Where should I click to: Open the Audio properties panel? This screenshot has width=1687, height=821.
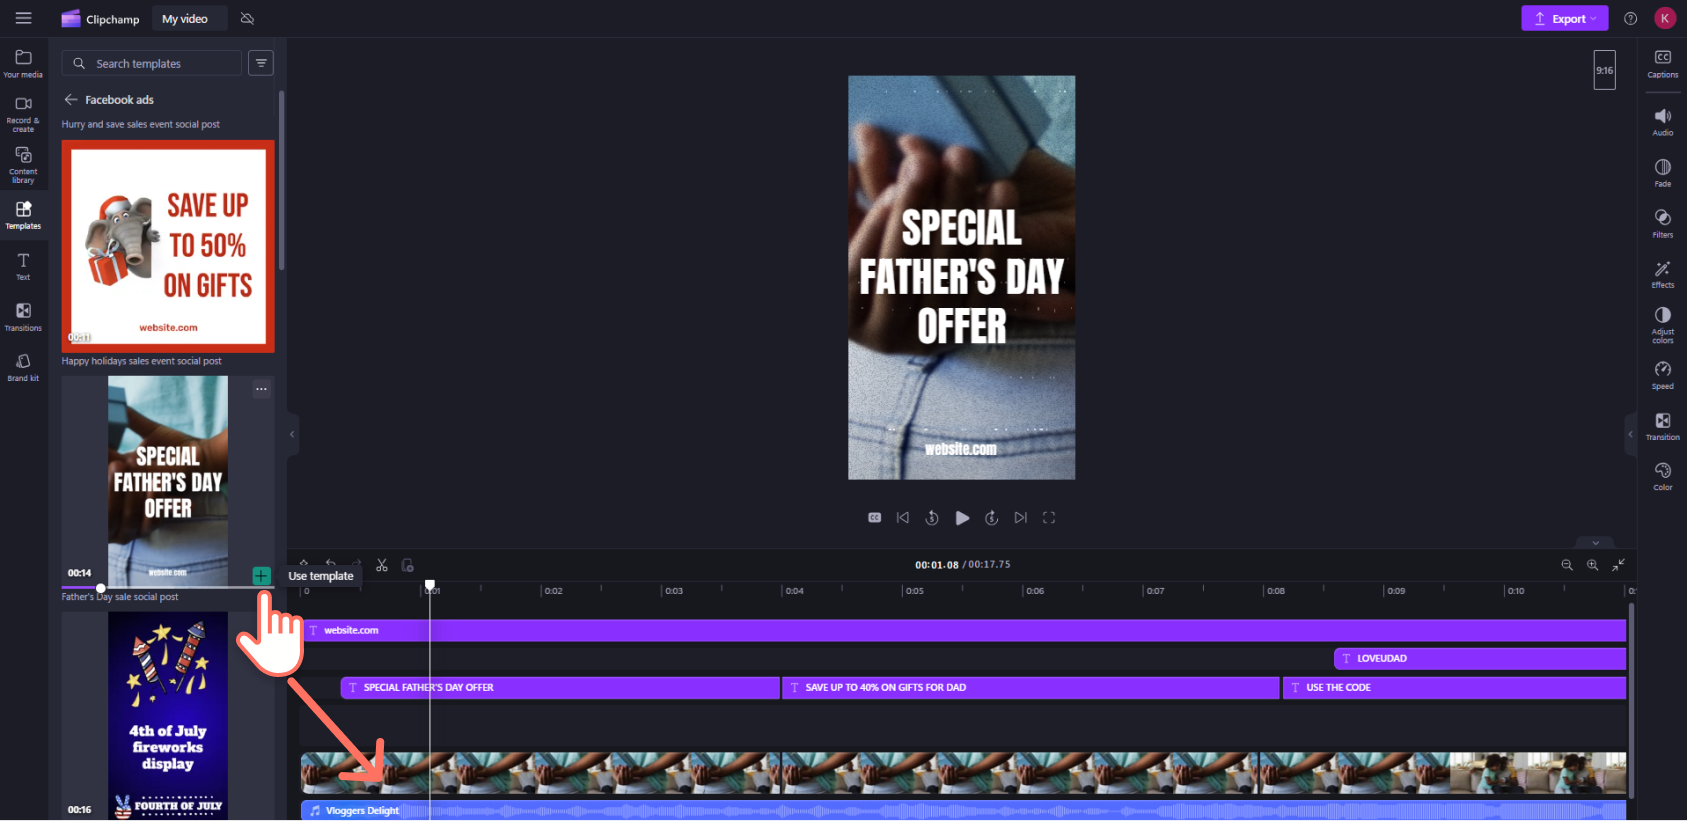coord(1662,121)
